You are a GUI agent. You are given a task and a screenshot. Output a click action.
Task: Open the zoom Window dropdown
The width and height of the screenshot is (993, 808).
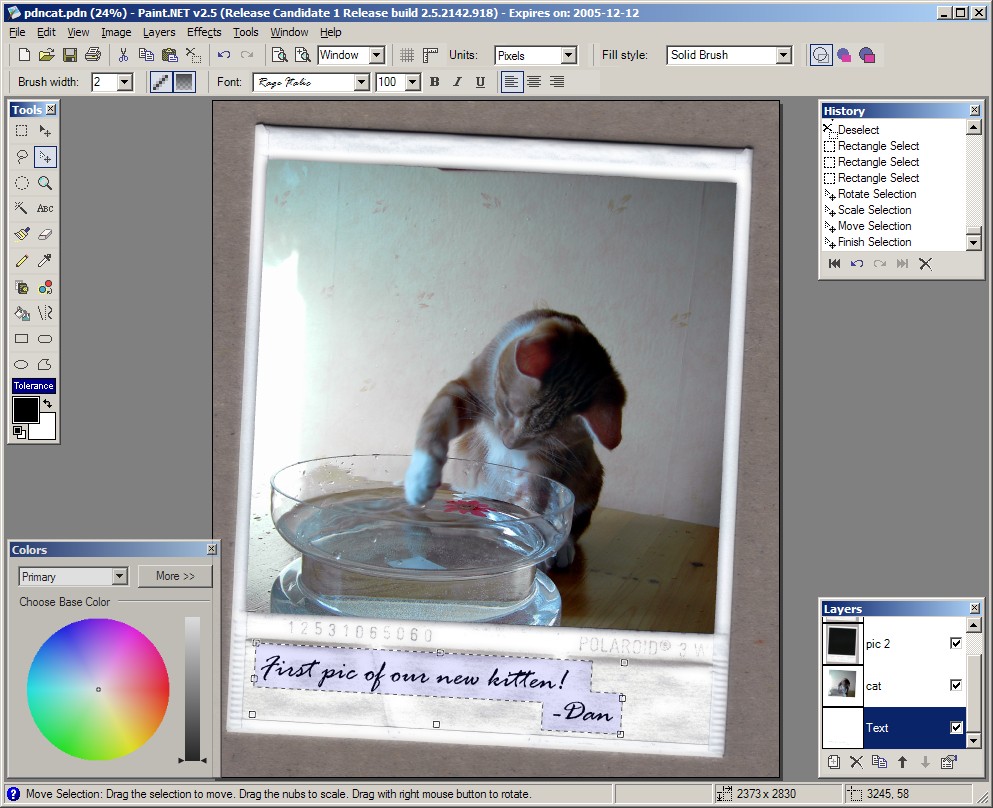click(377, 55)
